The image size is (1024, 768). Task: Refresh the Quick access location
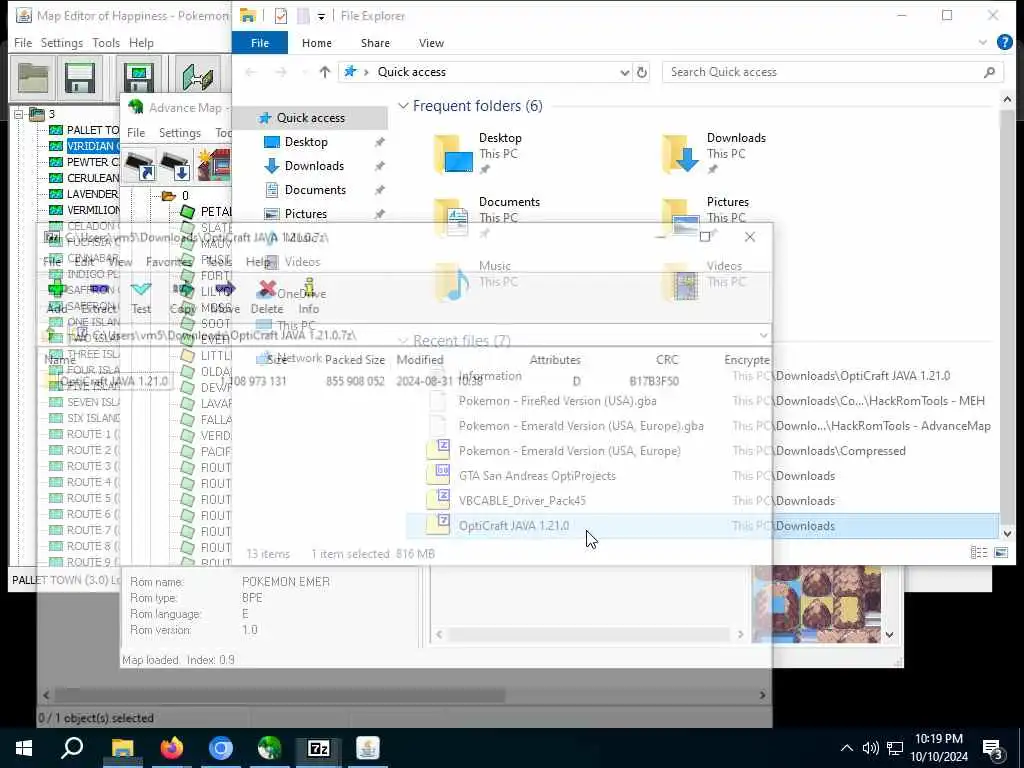pyautogui.click(x=642, y=72)
